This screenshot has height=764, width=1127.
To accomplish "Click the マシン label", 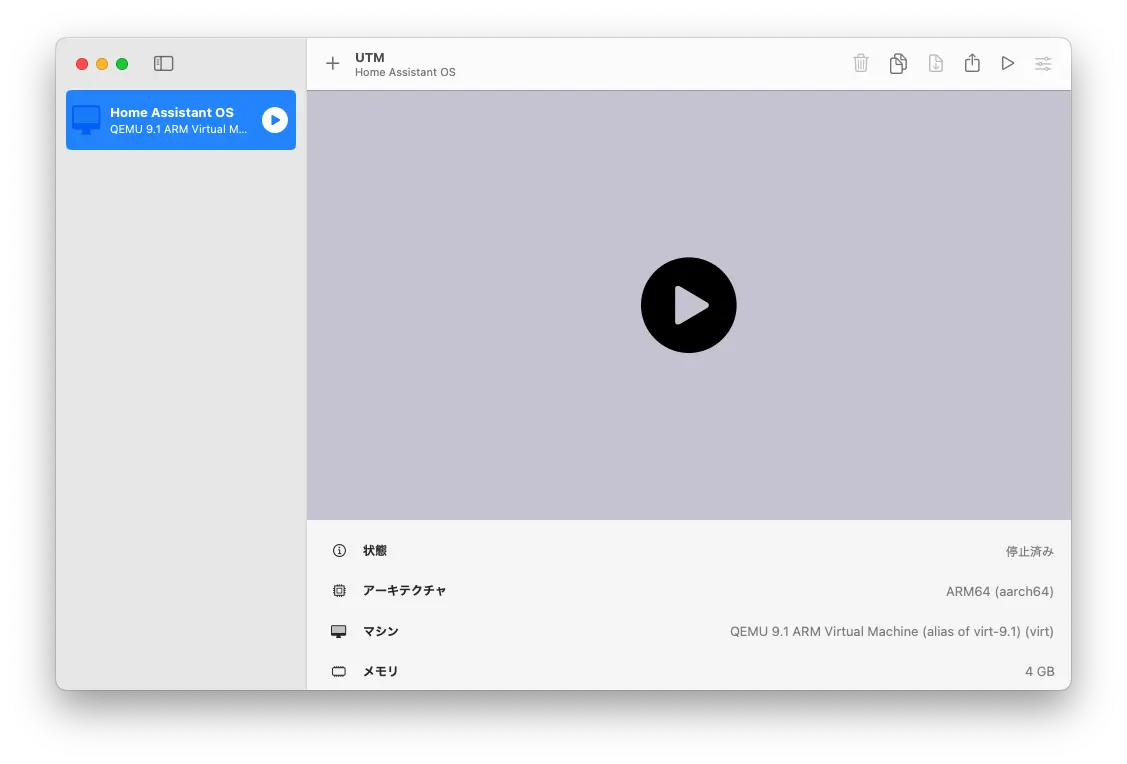I will [380, 631].
